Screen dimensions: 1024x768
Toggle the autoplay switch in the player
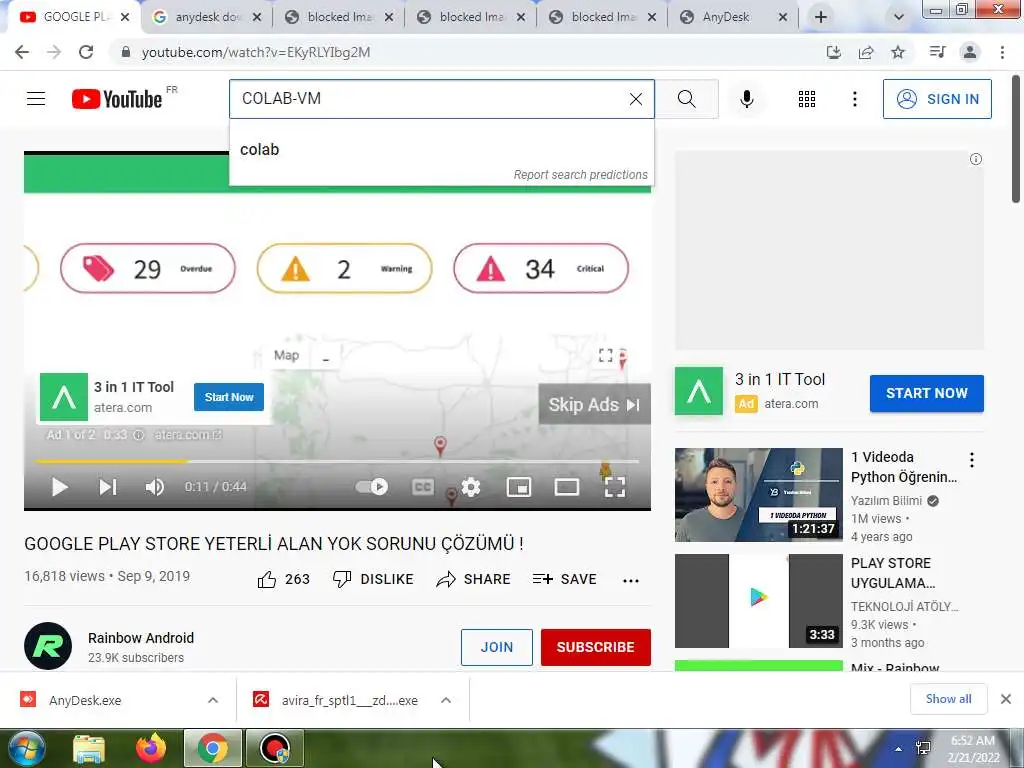tap(372, 487)
